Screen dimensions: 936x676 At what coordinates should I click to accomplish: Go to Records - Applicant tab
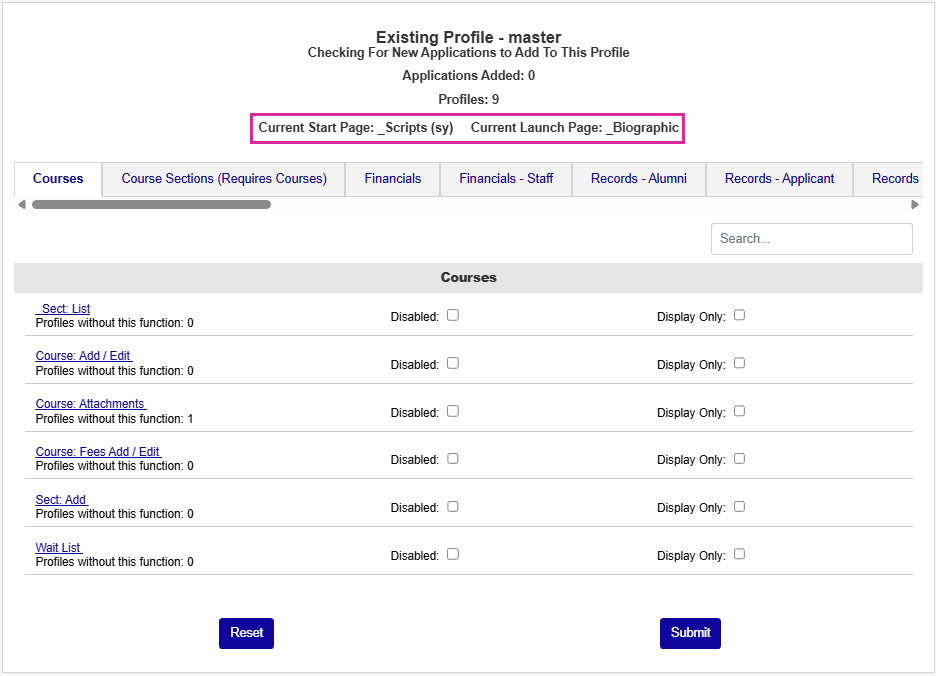point(779,179)
